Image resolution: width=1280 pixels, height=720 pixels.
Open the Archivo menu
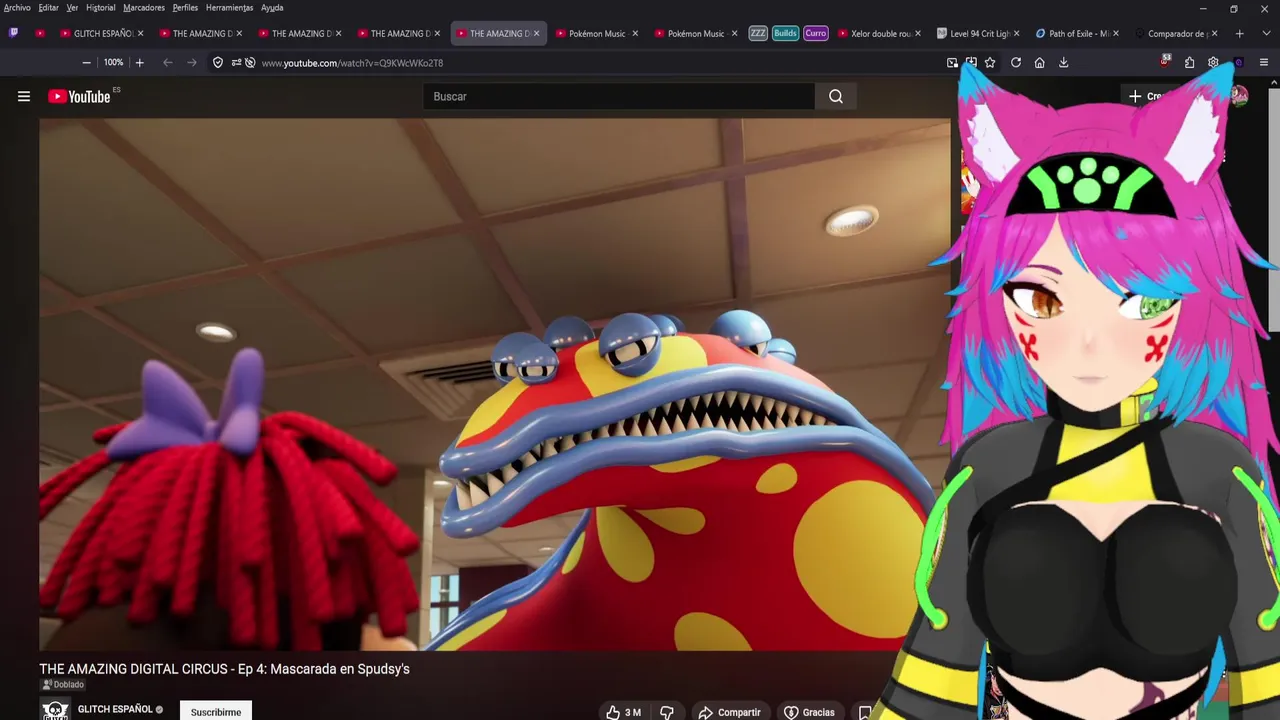(x=17, y=7)
